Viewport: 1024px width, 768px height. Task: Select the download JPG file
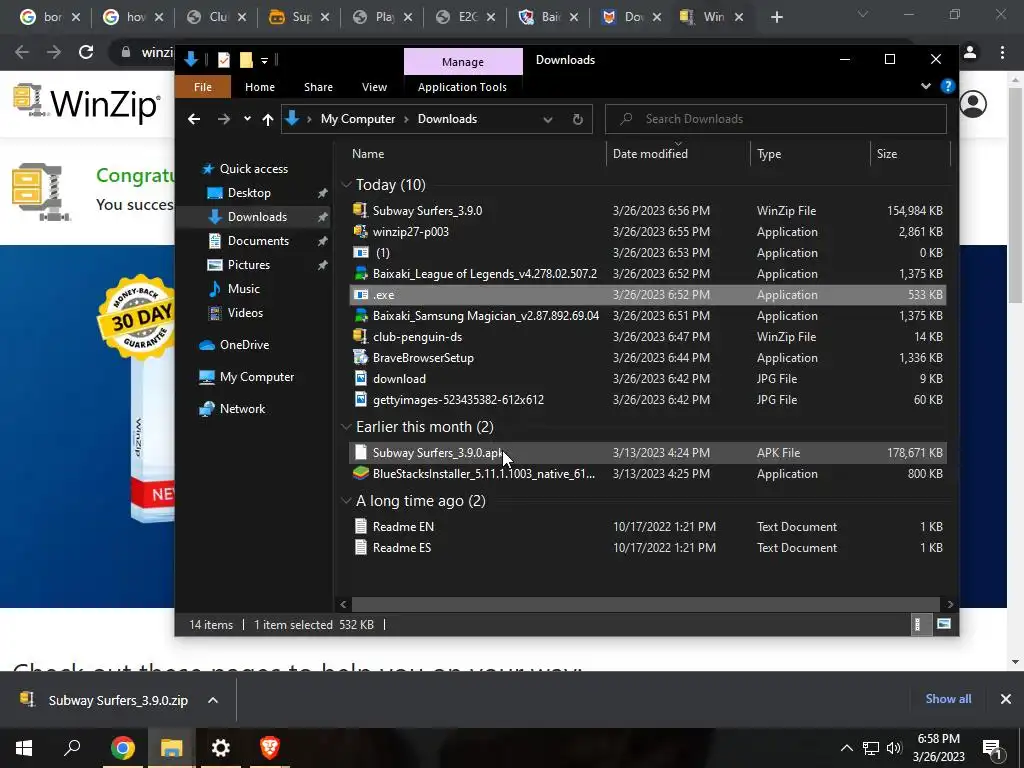point(647,379)
